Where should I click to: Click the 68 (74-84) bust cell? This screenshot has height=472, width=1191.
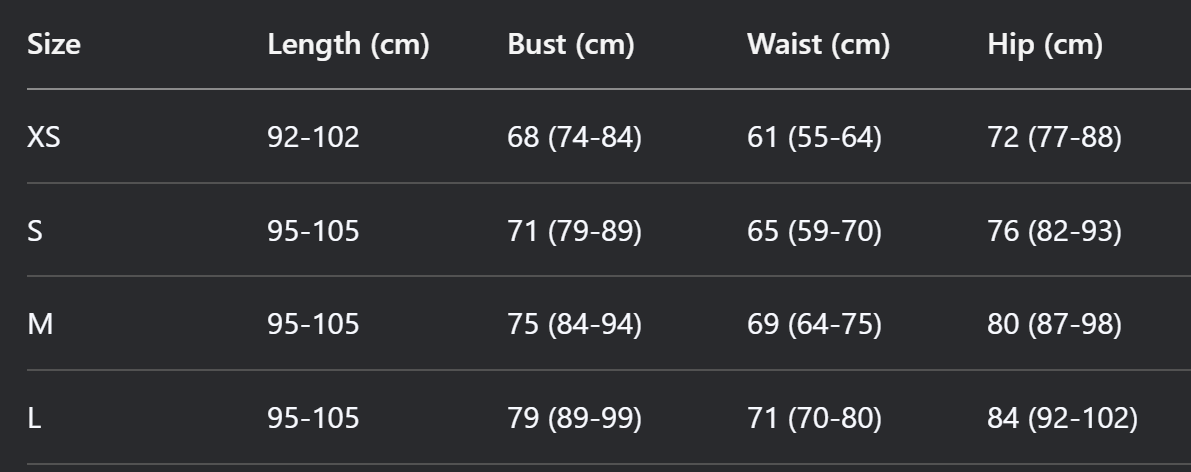coord(575,138)
